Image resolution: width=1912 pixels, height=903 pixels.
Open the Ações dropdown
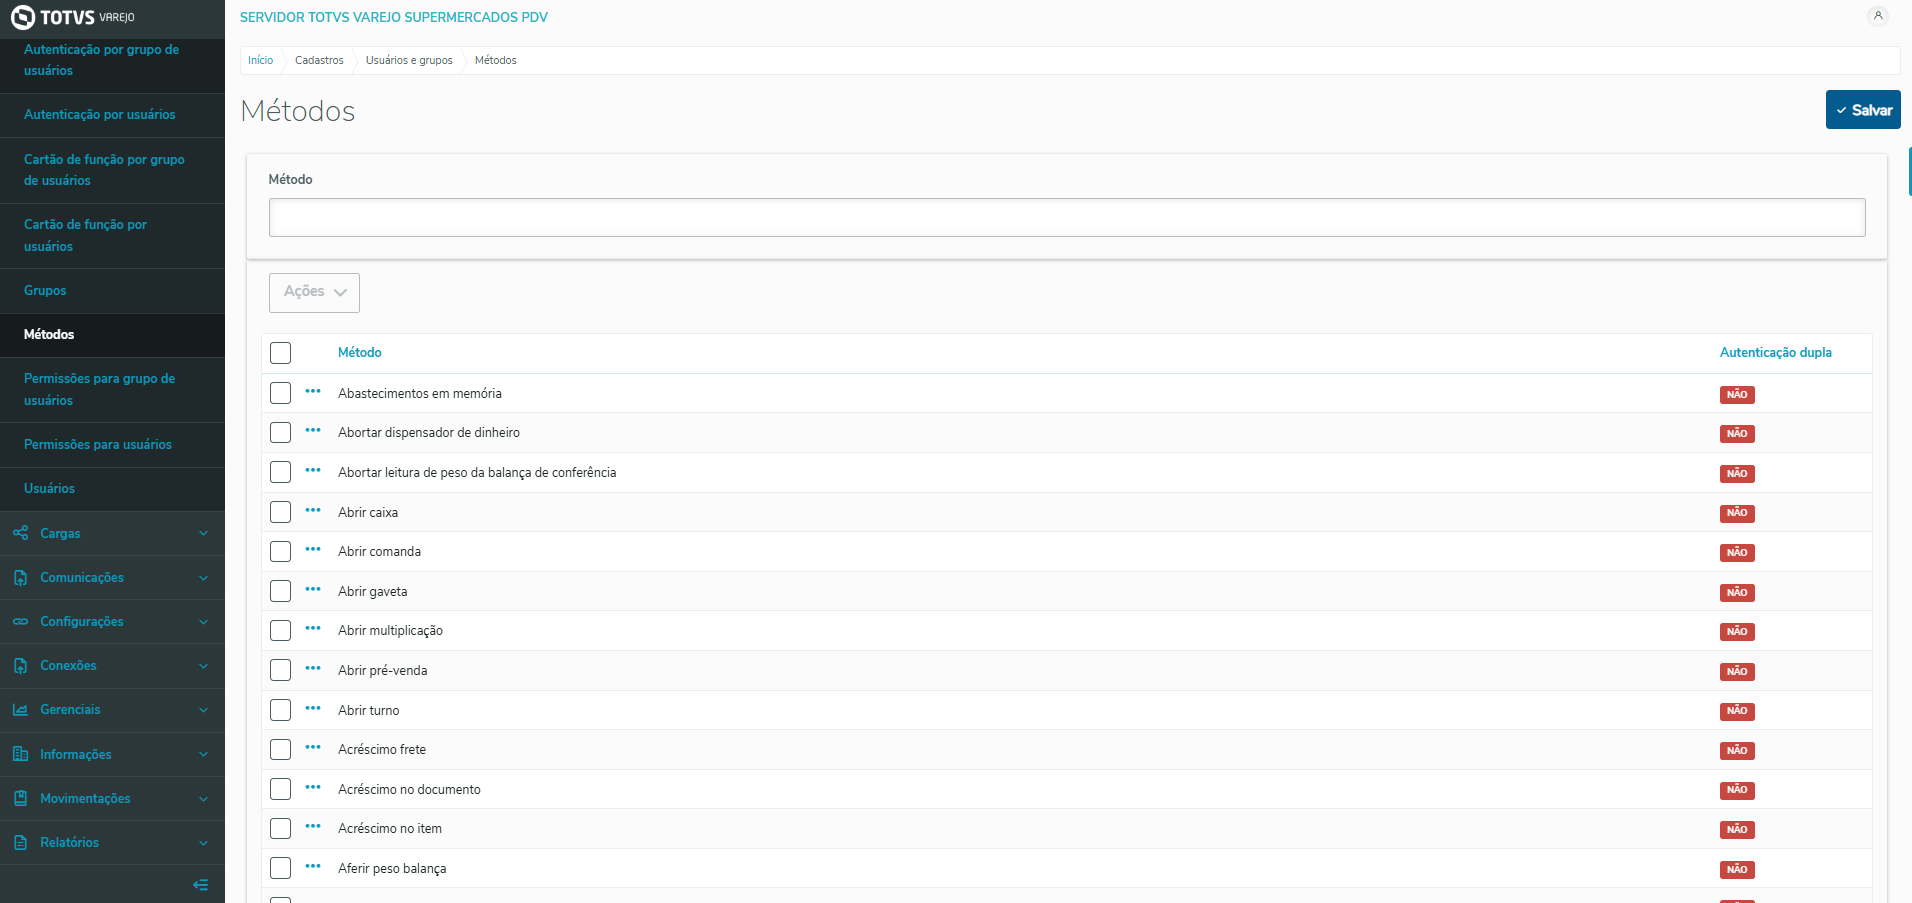tap(314, 292)
